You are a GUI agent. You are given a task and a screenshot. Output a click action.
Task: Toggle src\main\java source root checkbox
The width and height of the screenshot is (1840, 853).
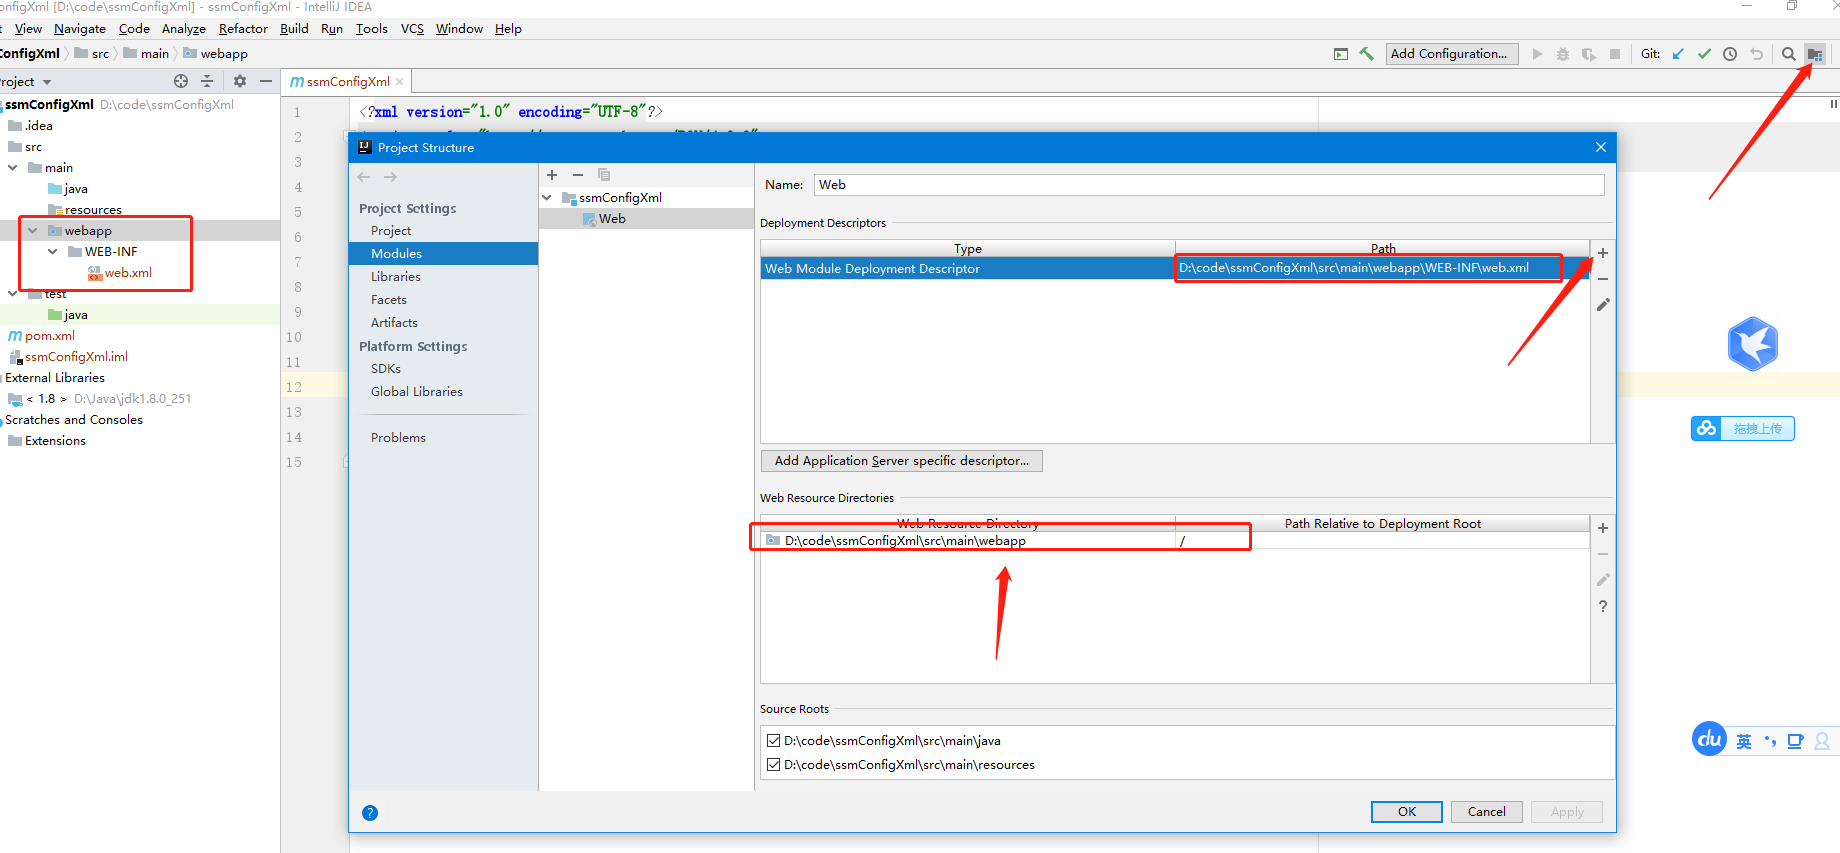pos(773,741)
